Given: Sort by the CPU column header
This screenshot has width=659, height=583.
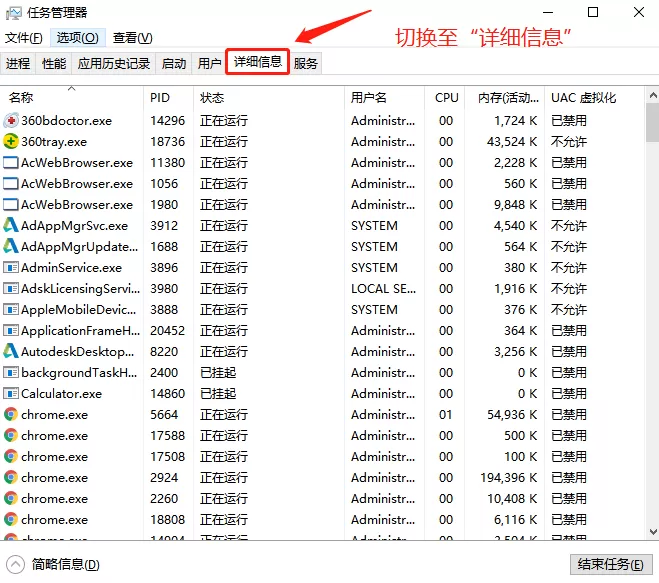Looking at the screenshot, I should pos(445,98).
